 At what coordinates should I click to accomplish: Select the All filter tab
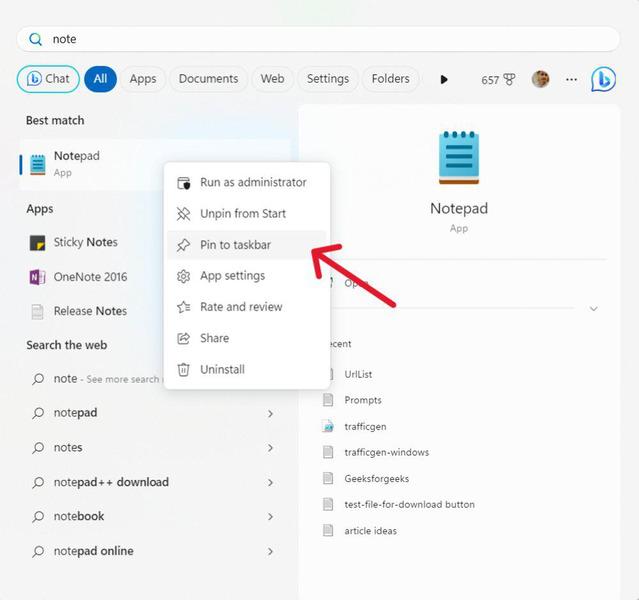[100, 79]
